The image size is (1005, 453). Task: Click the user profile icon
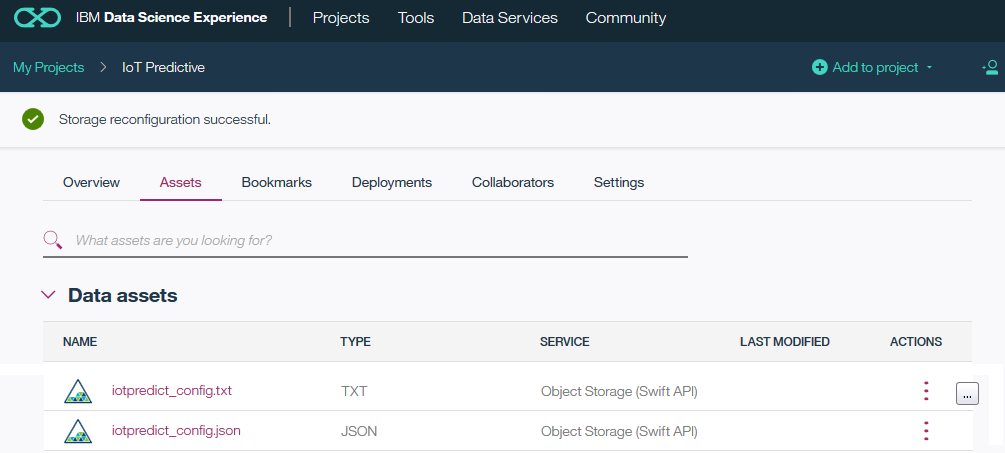click(991, 67)
